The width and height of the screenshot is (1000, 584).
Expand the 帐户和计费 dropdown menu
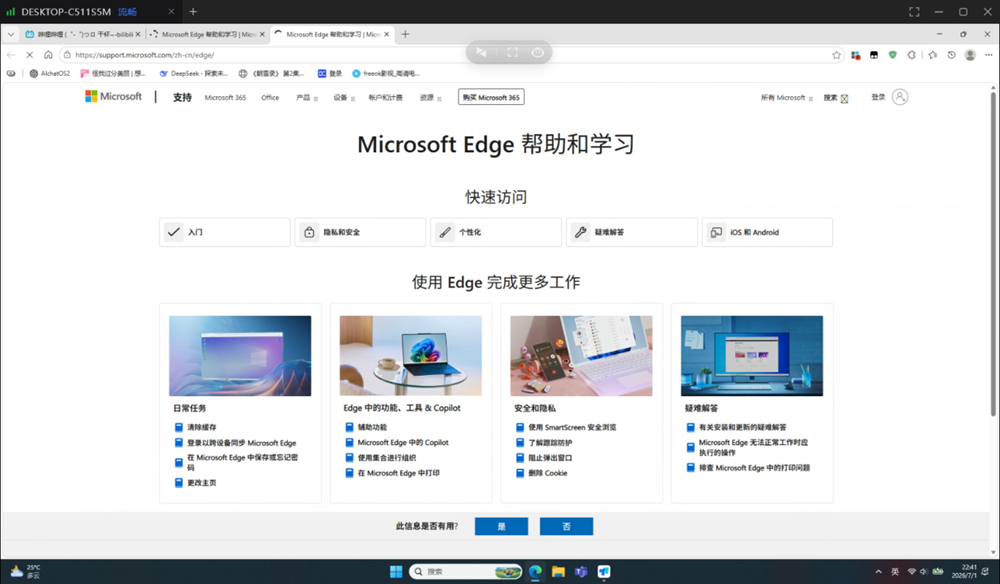(x=385, y=98)
